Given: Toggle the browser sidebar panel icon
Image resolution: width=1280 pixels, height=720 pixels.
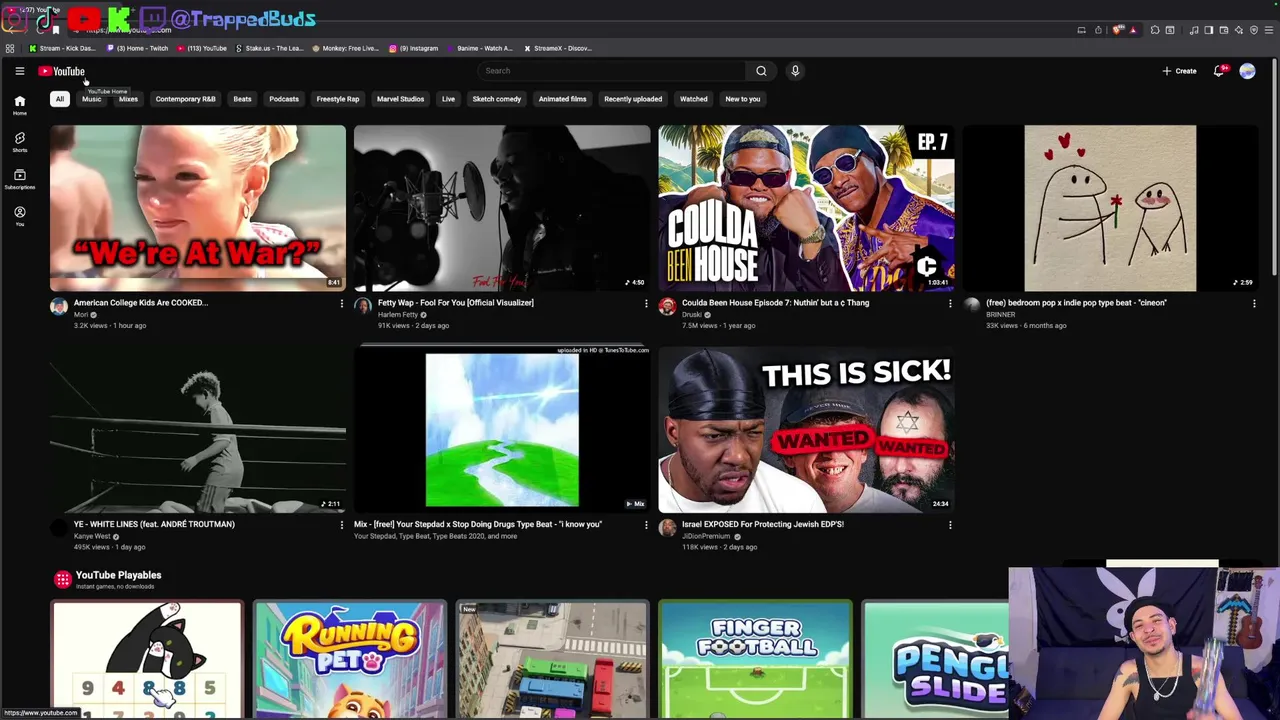Looking at the screenshot, I should pyautogui.click(x=1209, y=30).
